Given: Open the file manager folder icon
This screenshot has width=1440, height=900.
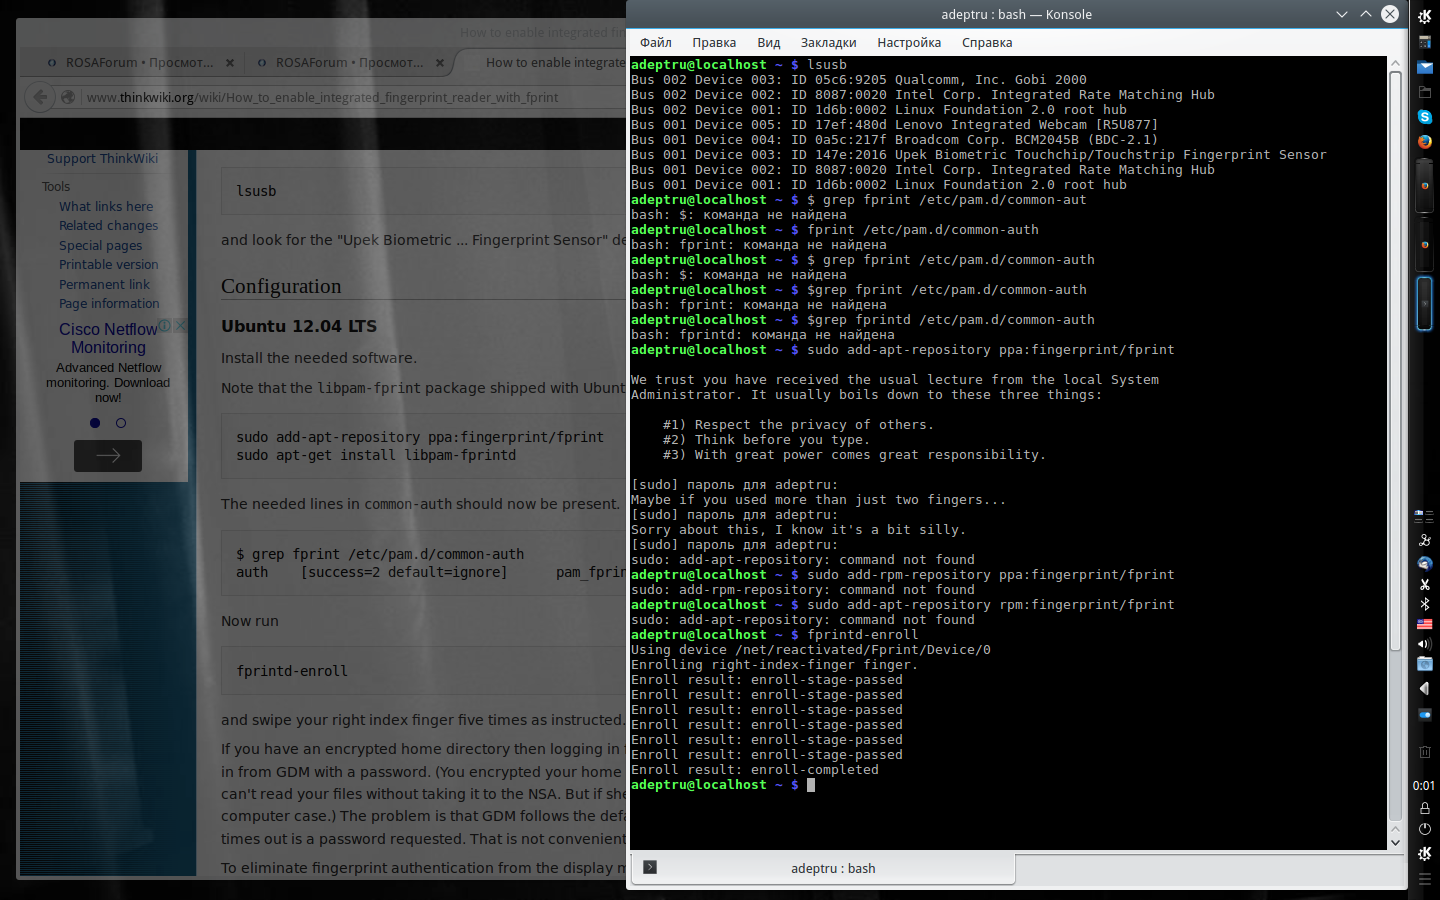Looking at the screenshot, I should (1424, 92).
